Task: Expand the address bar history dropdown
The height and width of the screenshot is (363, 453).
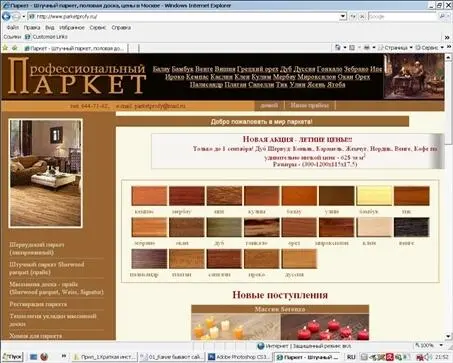Action: click(343, 16)
